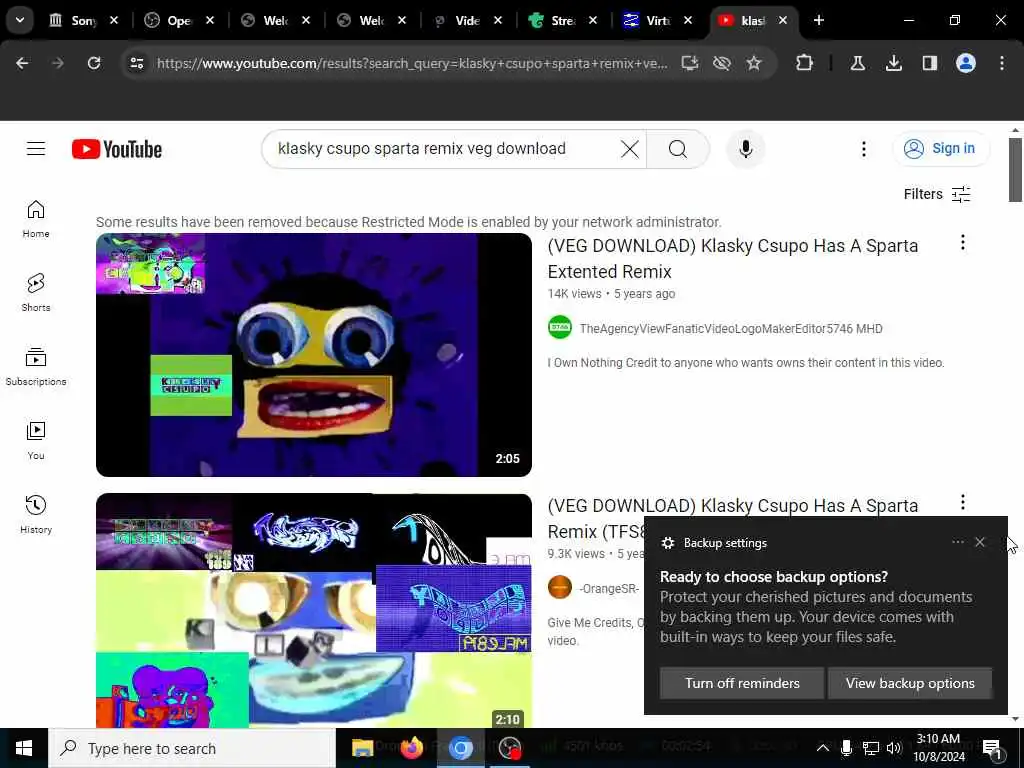Play the 2:10 video thumbnail
The height and width of the screenshot is (768, 1024).
click(x=313, y=610)
